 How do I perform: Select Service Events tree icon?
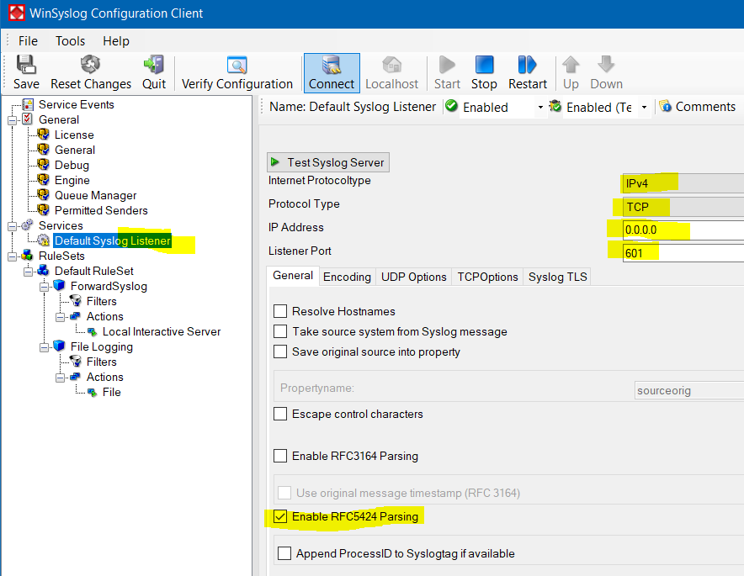point(28,104)
